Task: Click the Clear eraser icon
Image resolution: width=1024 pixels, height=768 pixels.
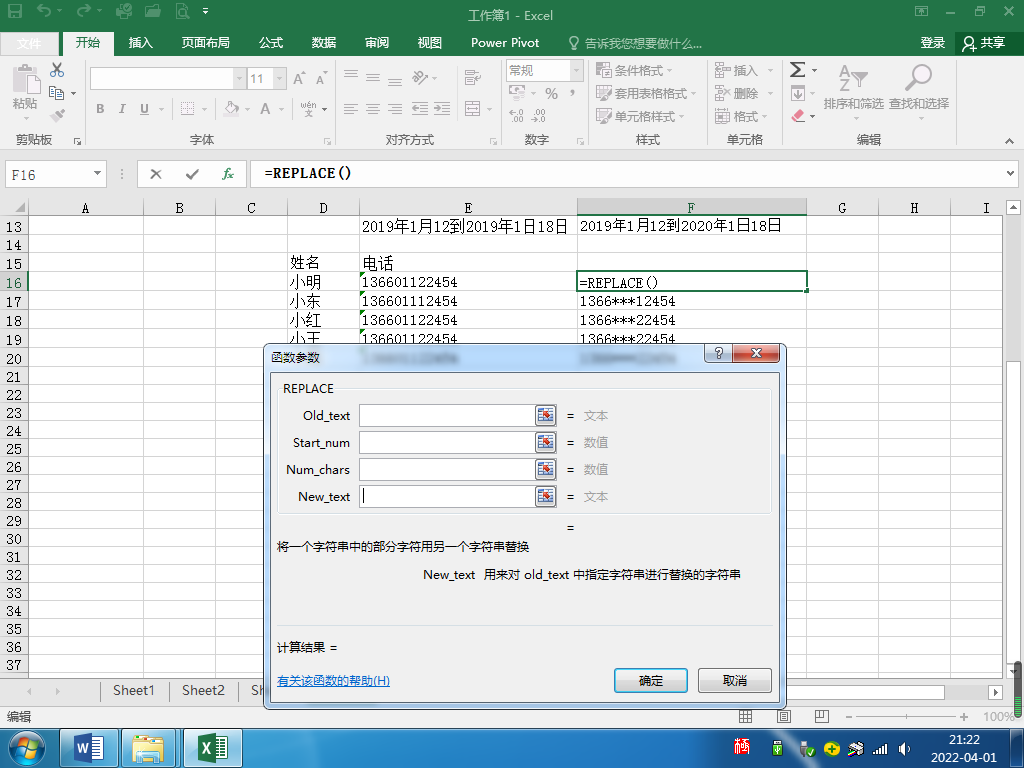Action: (797, 116)
